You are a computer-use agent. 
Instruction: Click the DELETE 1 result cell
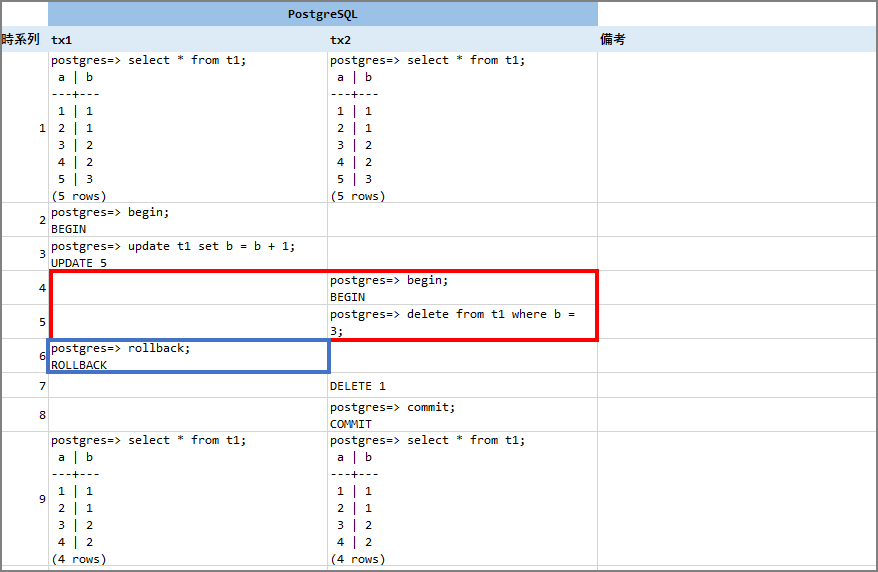462,386
